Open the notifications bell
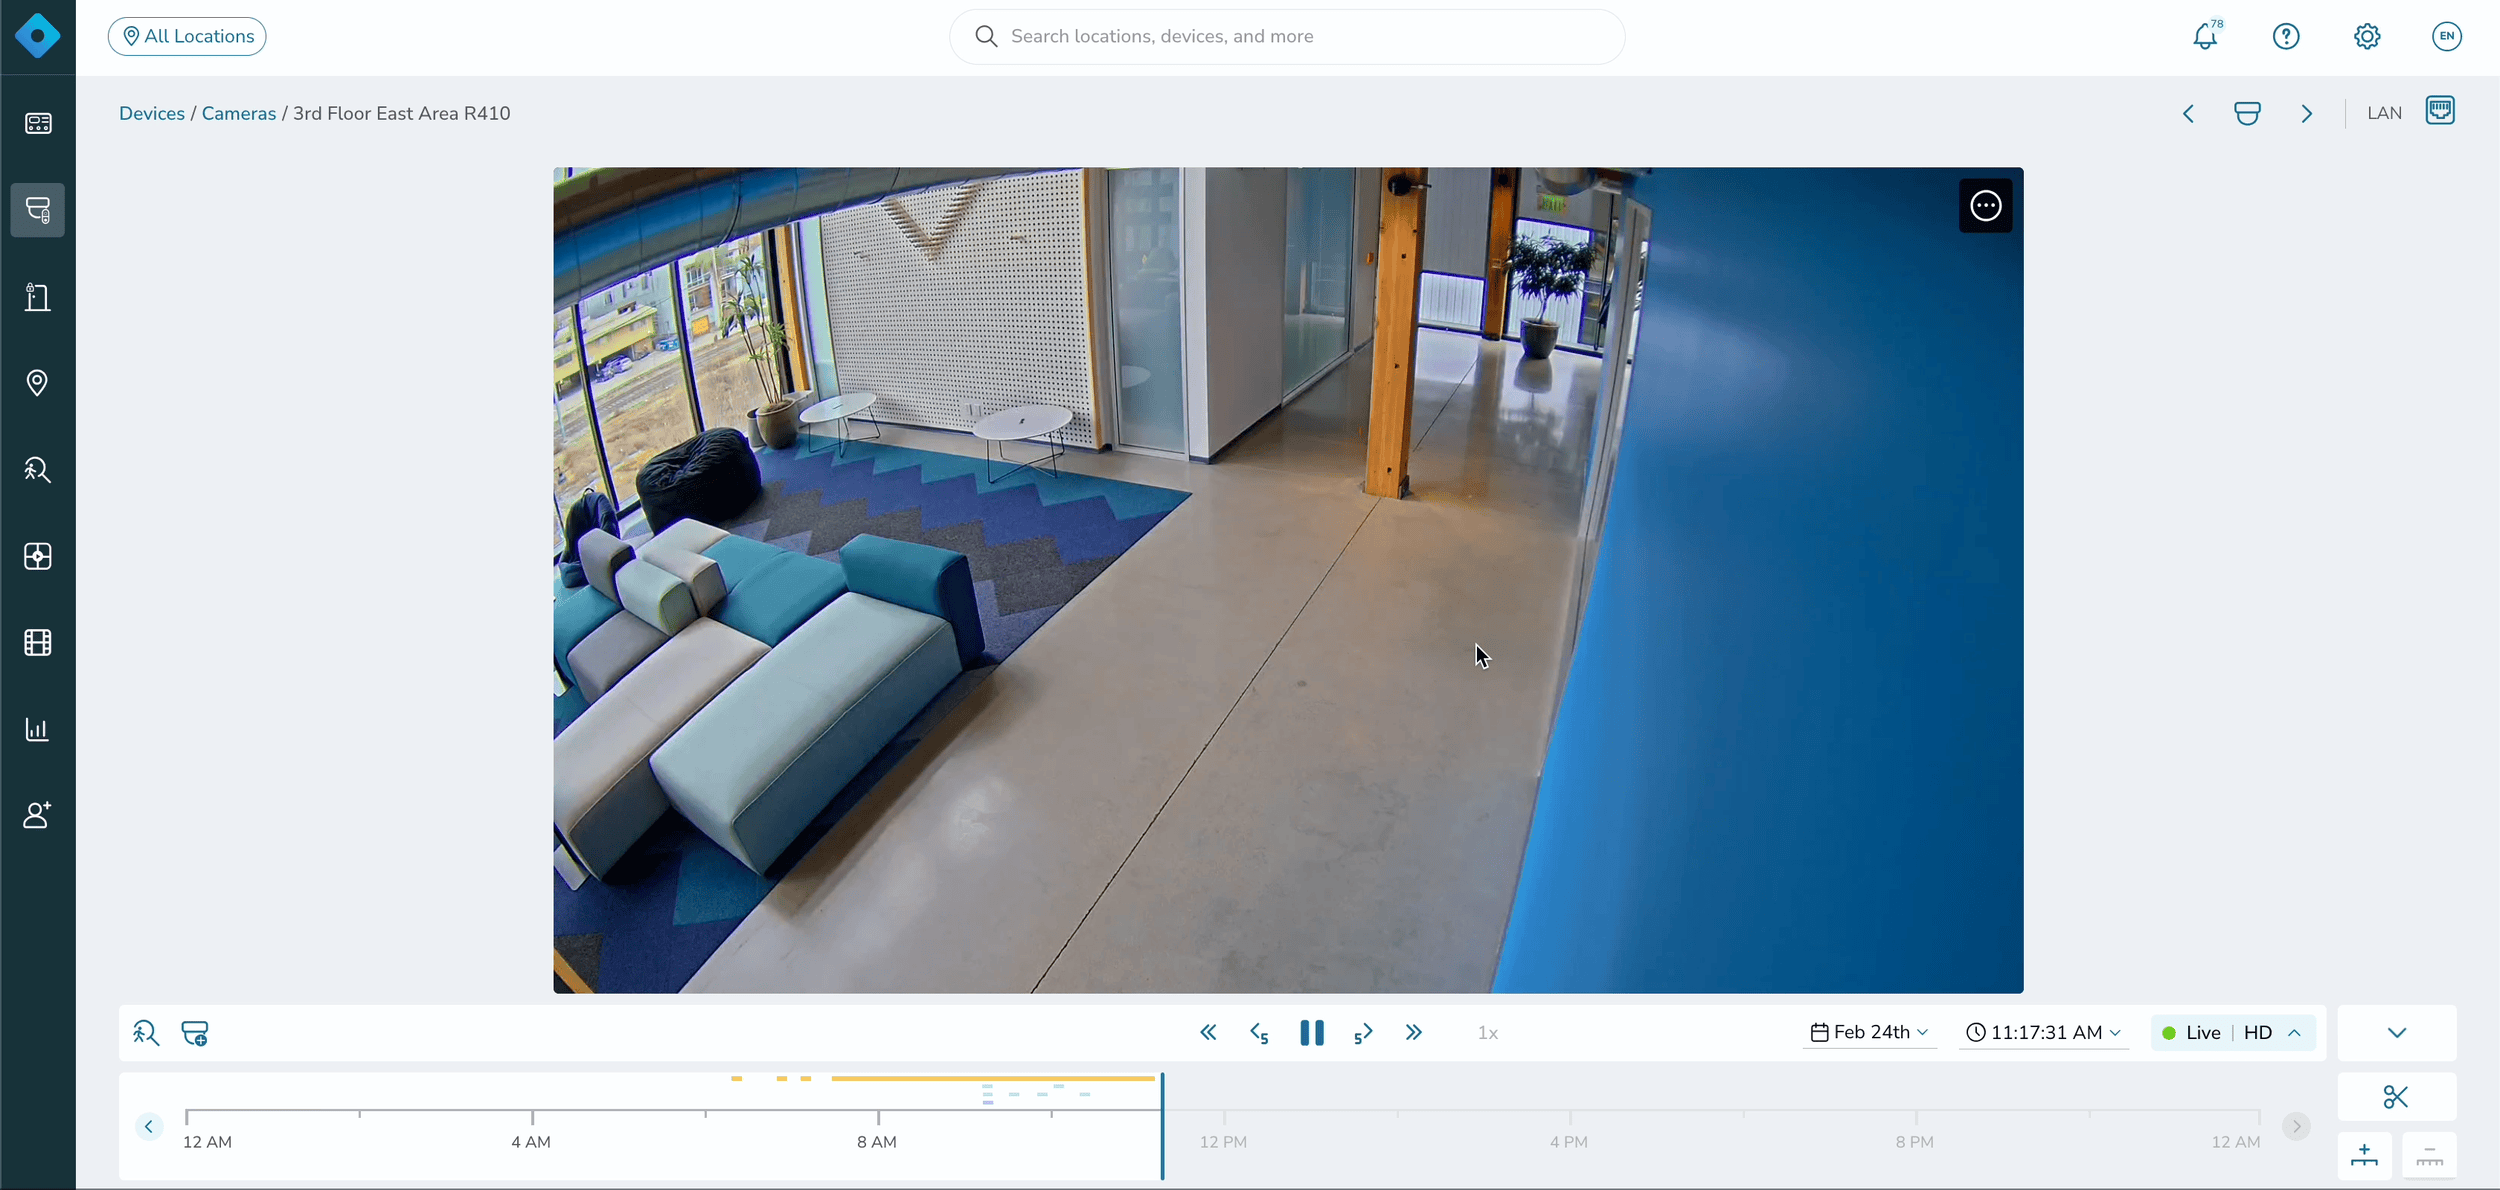This screenshot has height=1190, width=2500. pyautogui.click(x=2206, y=36)
